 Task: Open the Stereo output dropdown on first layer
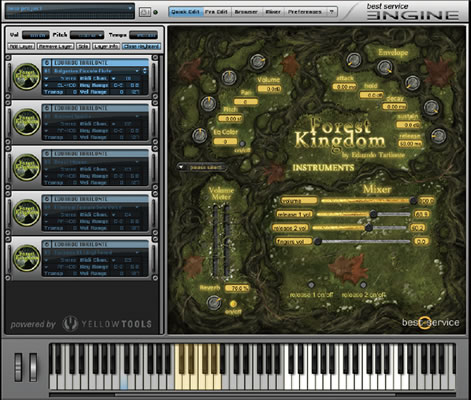click(x=46, y=78)
